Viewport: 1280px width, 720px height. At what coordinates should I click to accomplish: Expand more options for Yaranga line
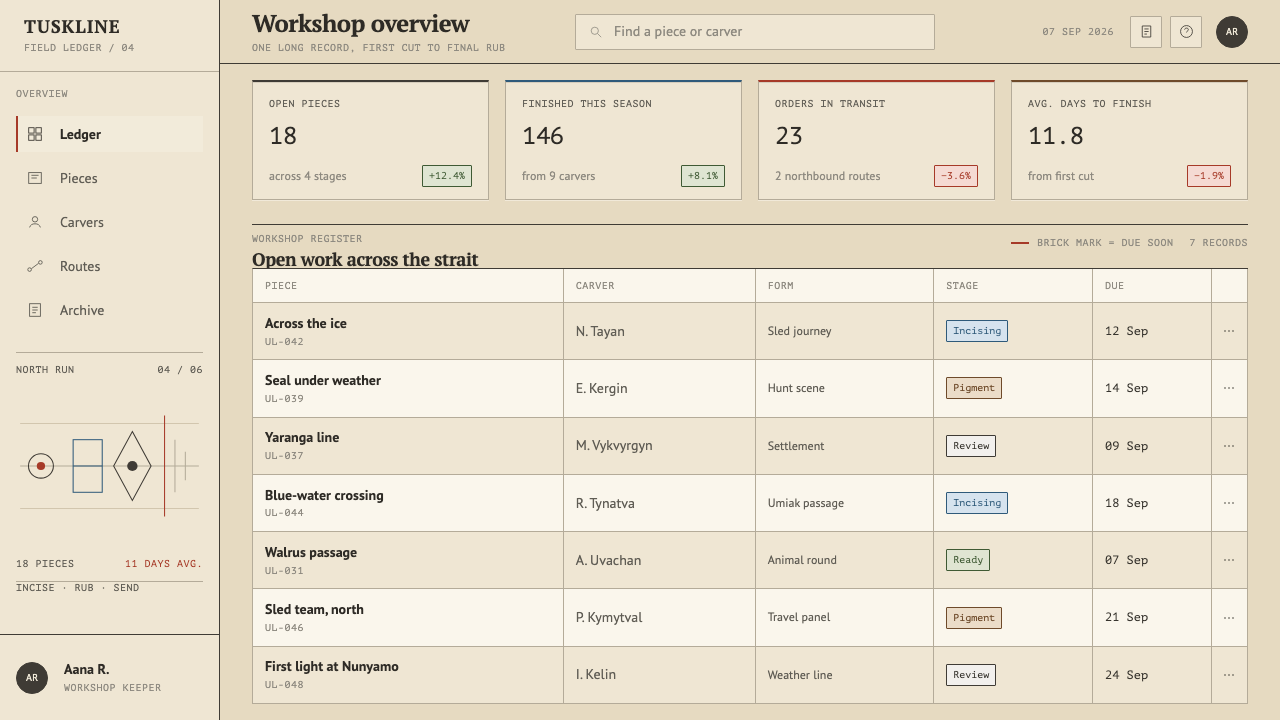click(x=1229, y=446)
